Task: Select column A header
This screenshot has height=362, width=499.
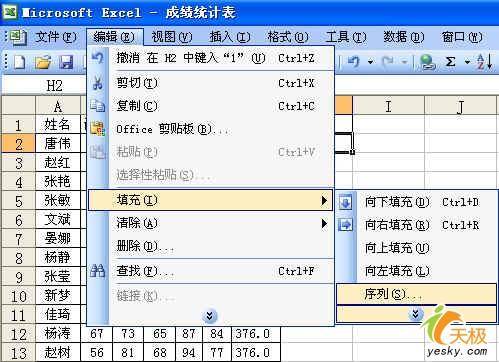Action: pos(58,106)
